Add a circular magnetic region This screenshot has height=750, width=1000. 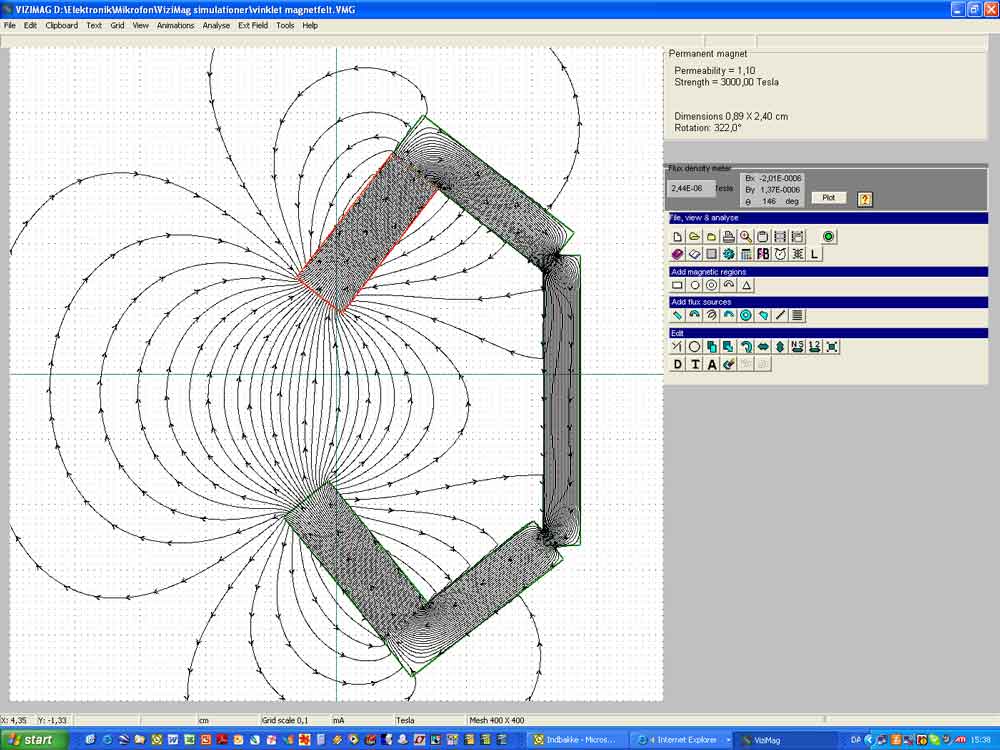695,285
